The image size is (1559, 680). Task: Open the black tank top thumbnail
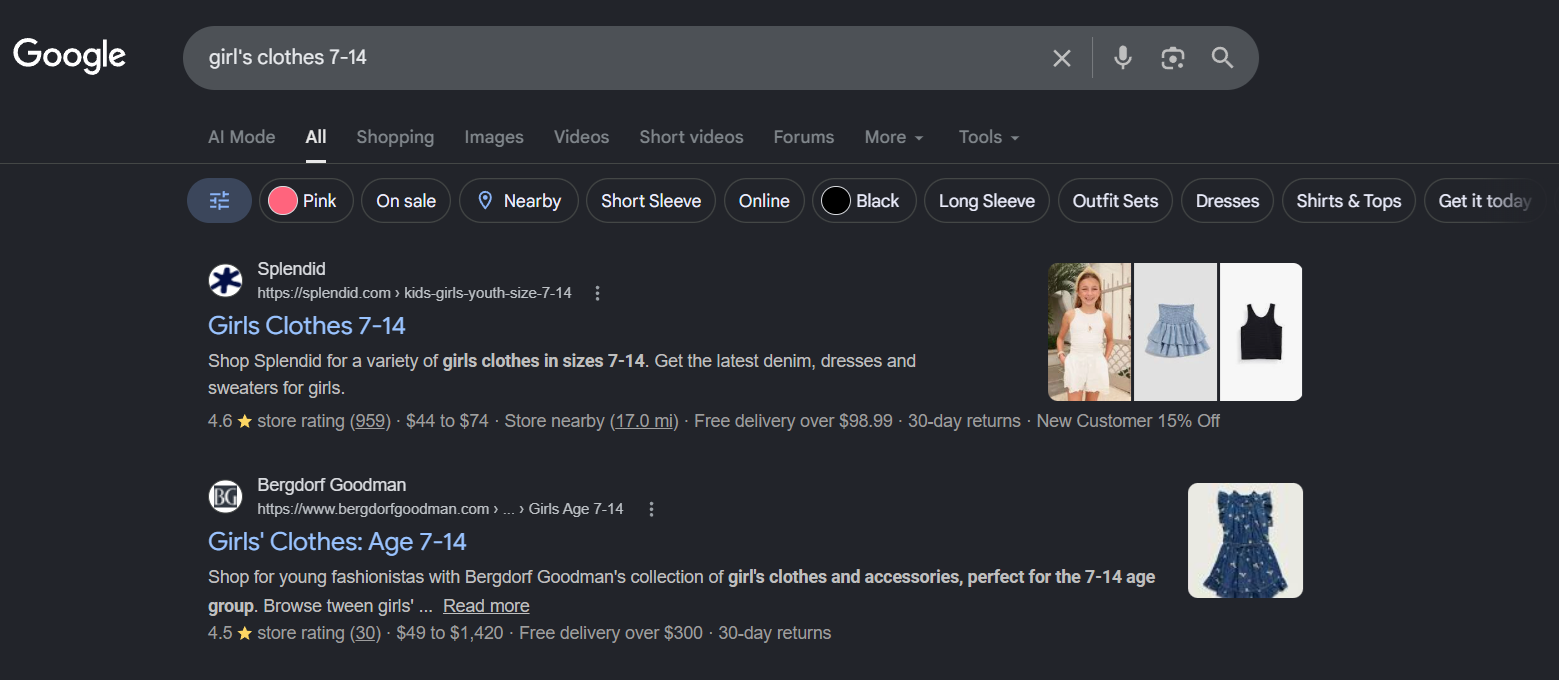tap(1261, 332)
